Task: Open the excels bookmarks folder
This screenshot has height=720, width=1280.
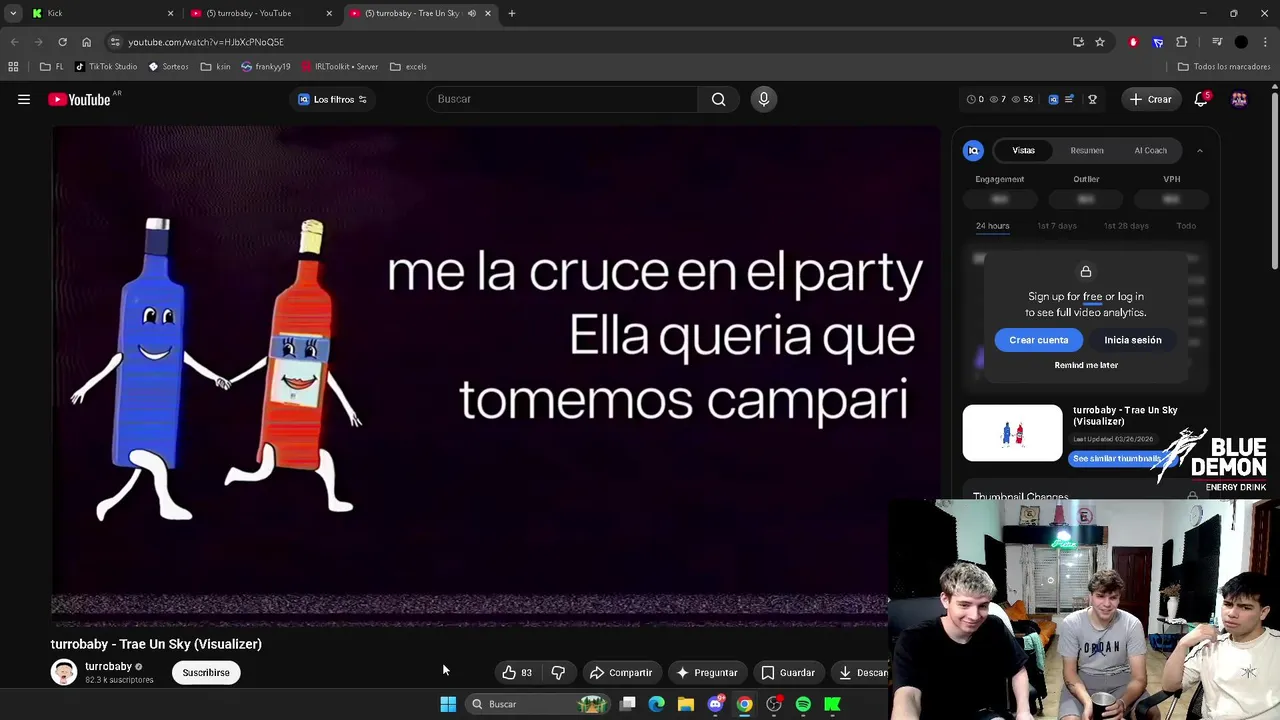Action: [408, 67]
